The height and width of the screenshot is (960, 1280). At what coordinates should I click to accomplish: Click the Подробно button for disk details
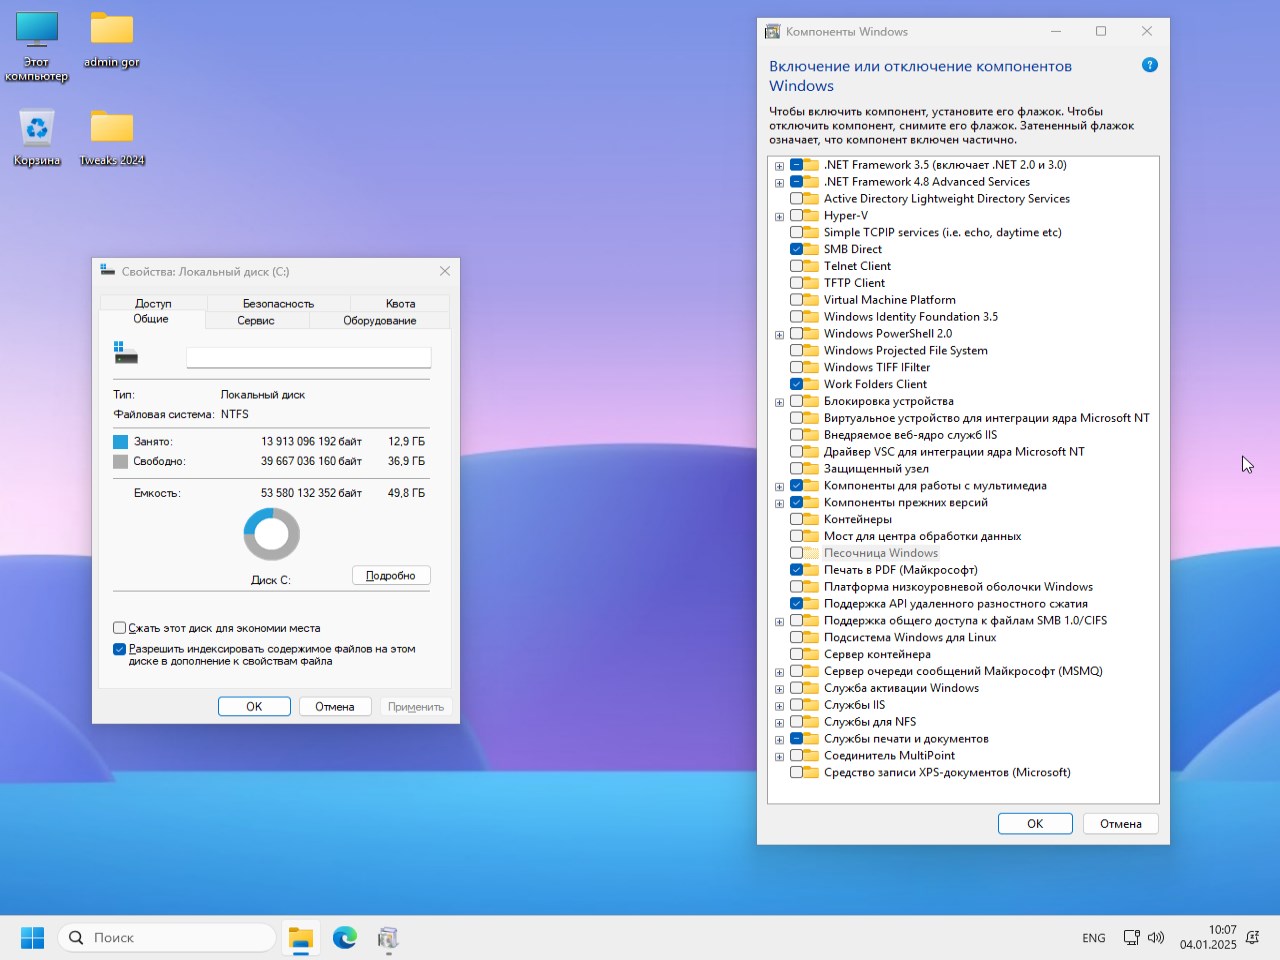391,576
